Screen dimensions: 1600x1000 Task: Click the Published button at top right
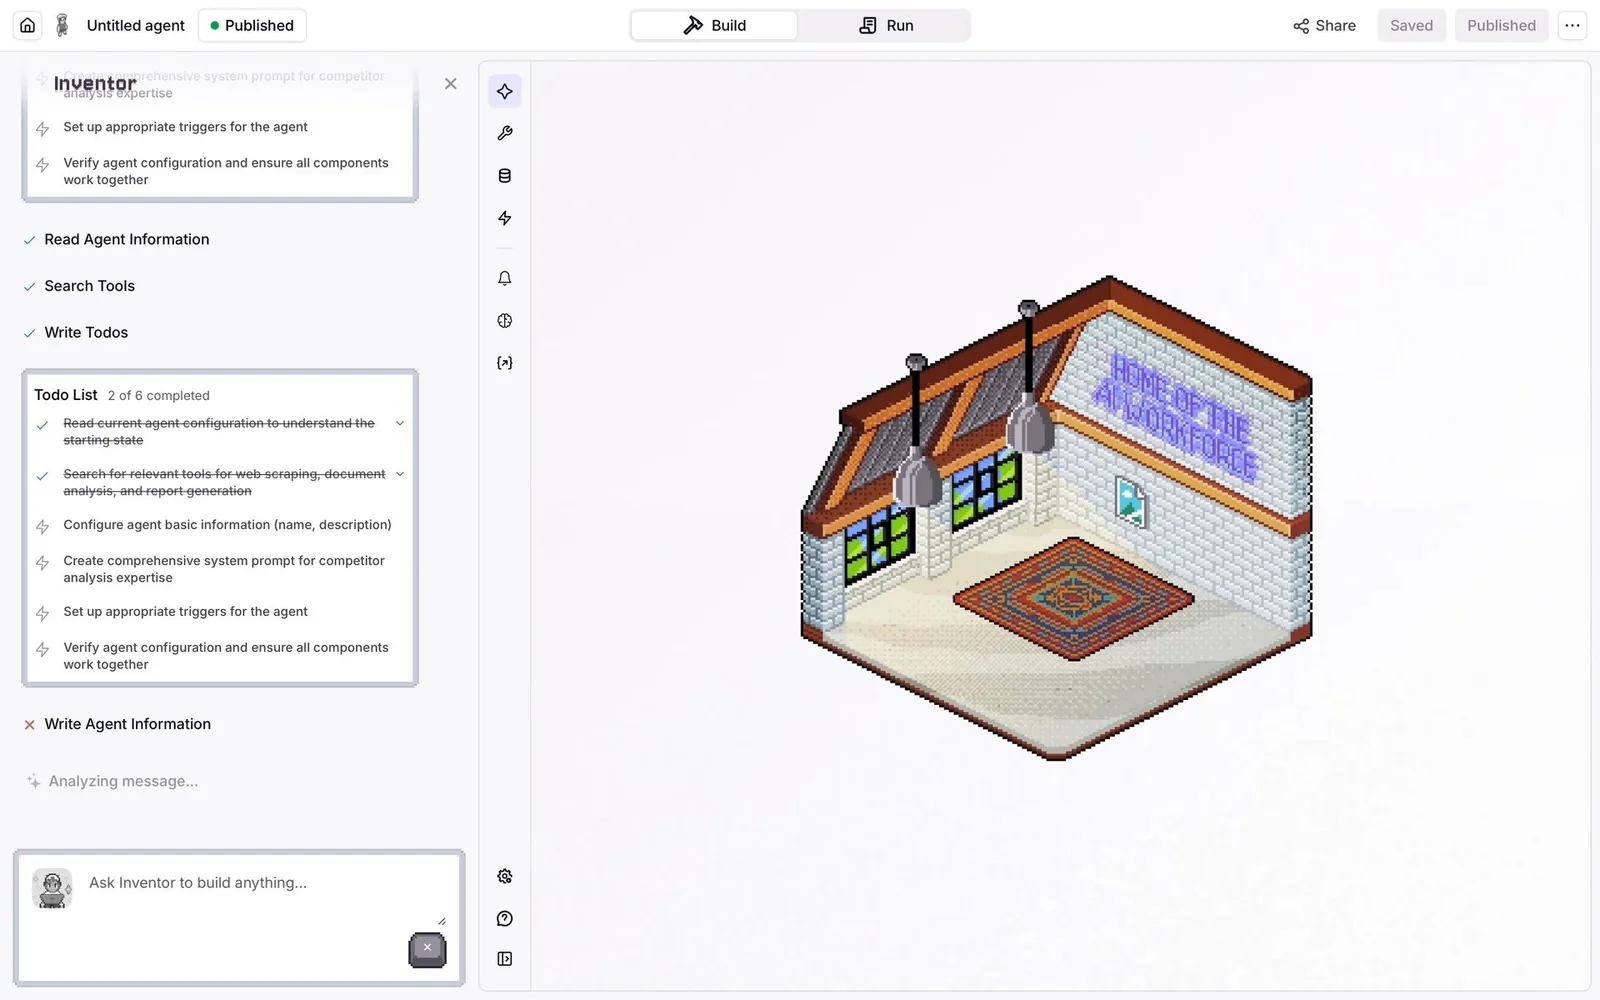pyautogui.click(x=1501, y=25)
